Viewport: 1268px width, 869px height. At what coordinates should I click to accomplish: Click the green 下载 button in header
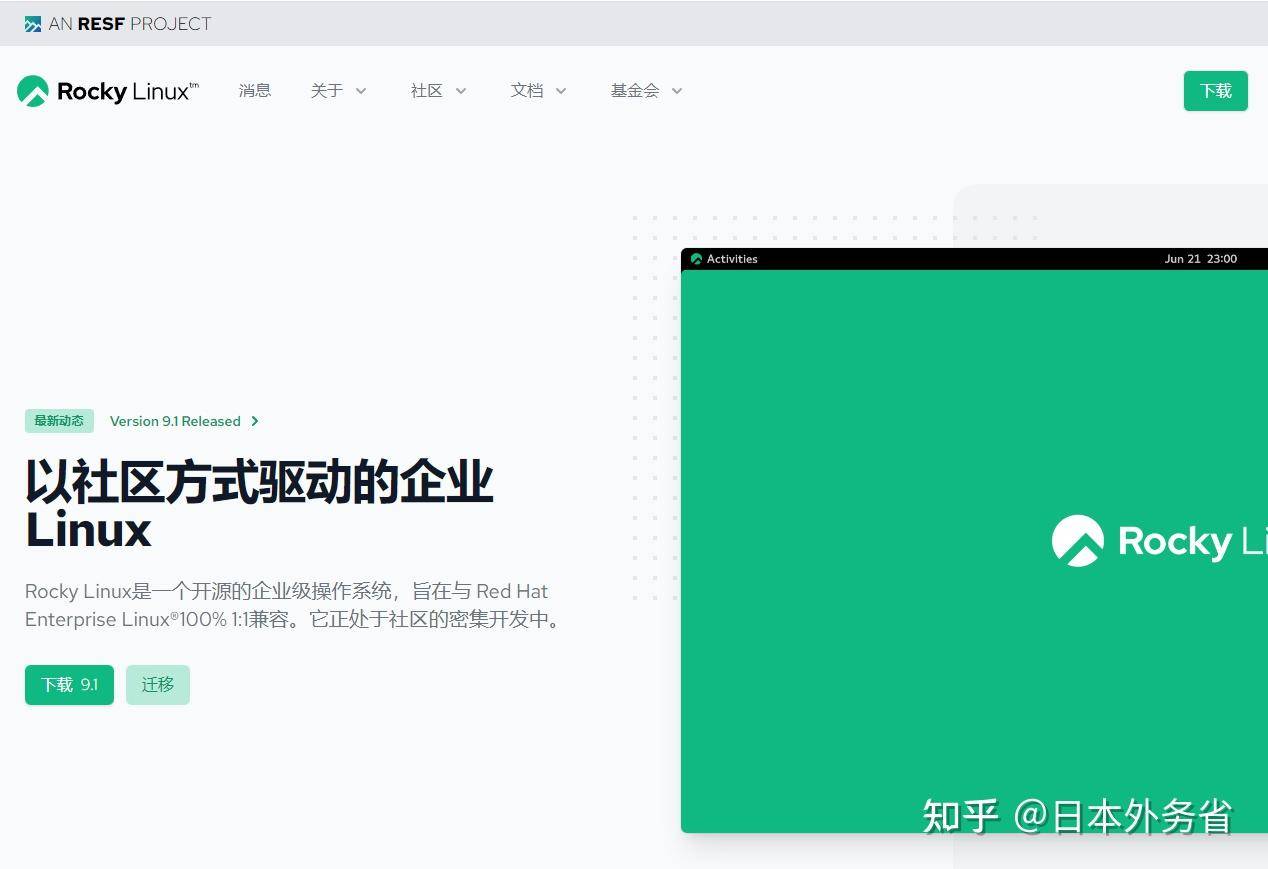[1215, 91]
